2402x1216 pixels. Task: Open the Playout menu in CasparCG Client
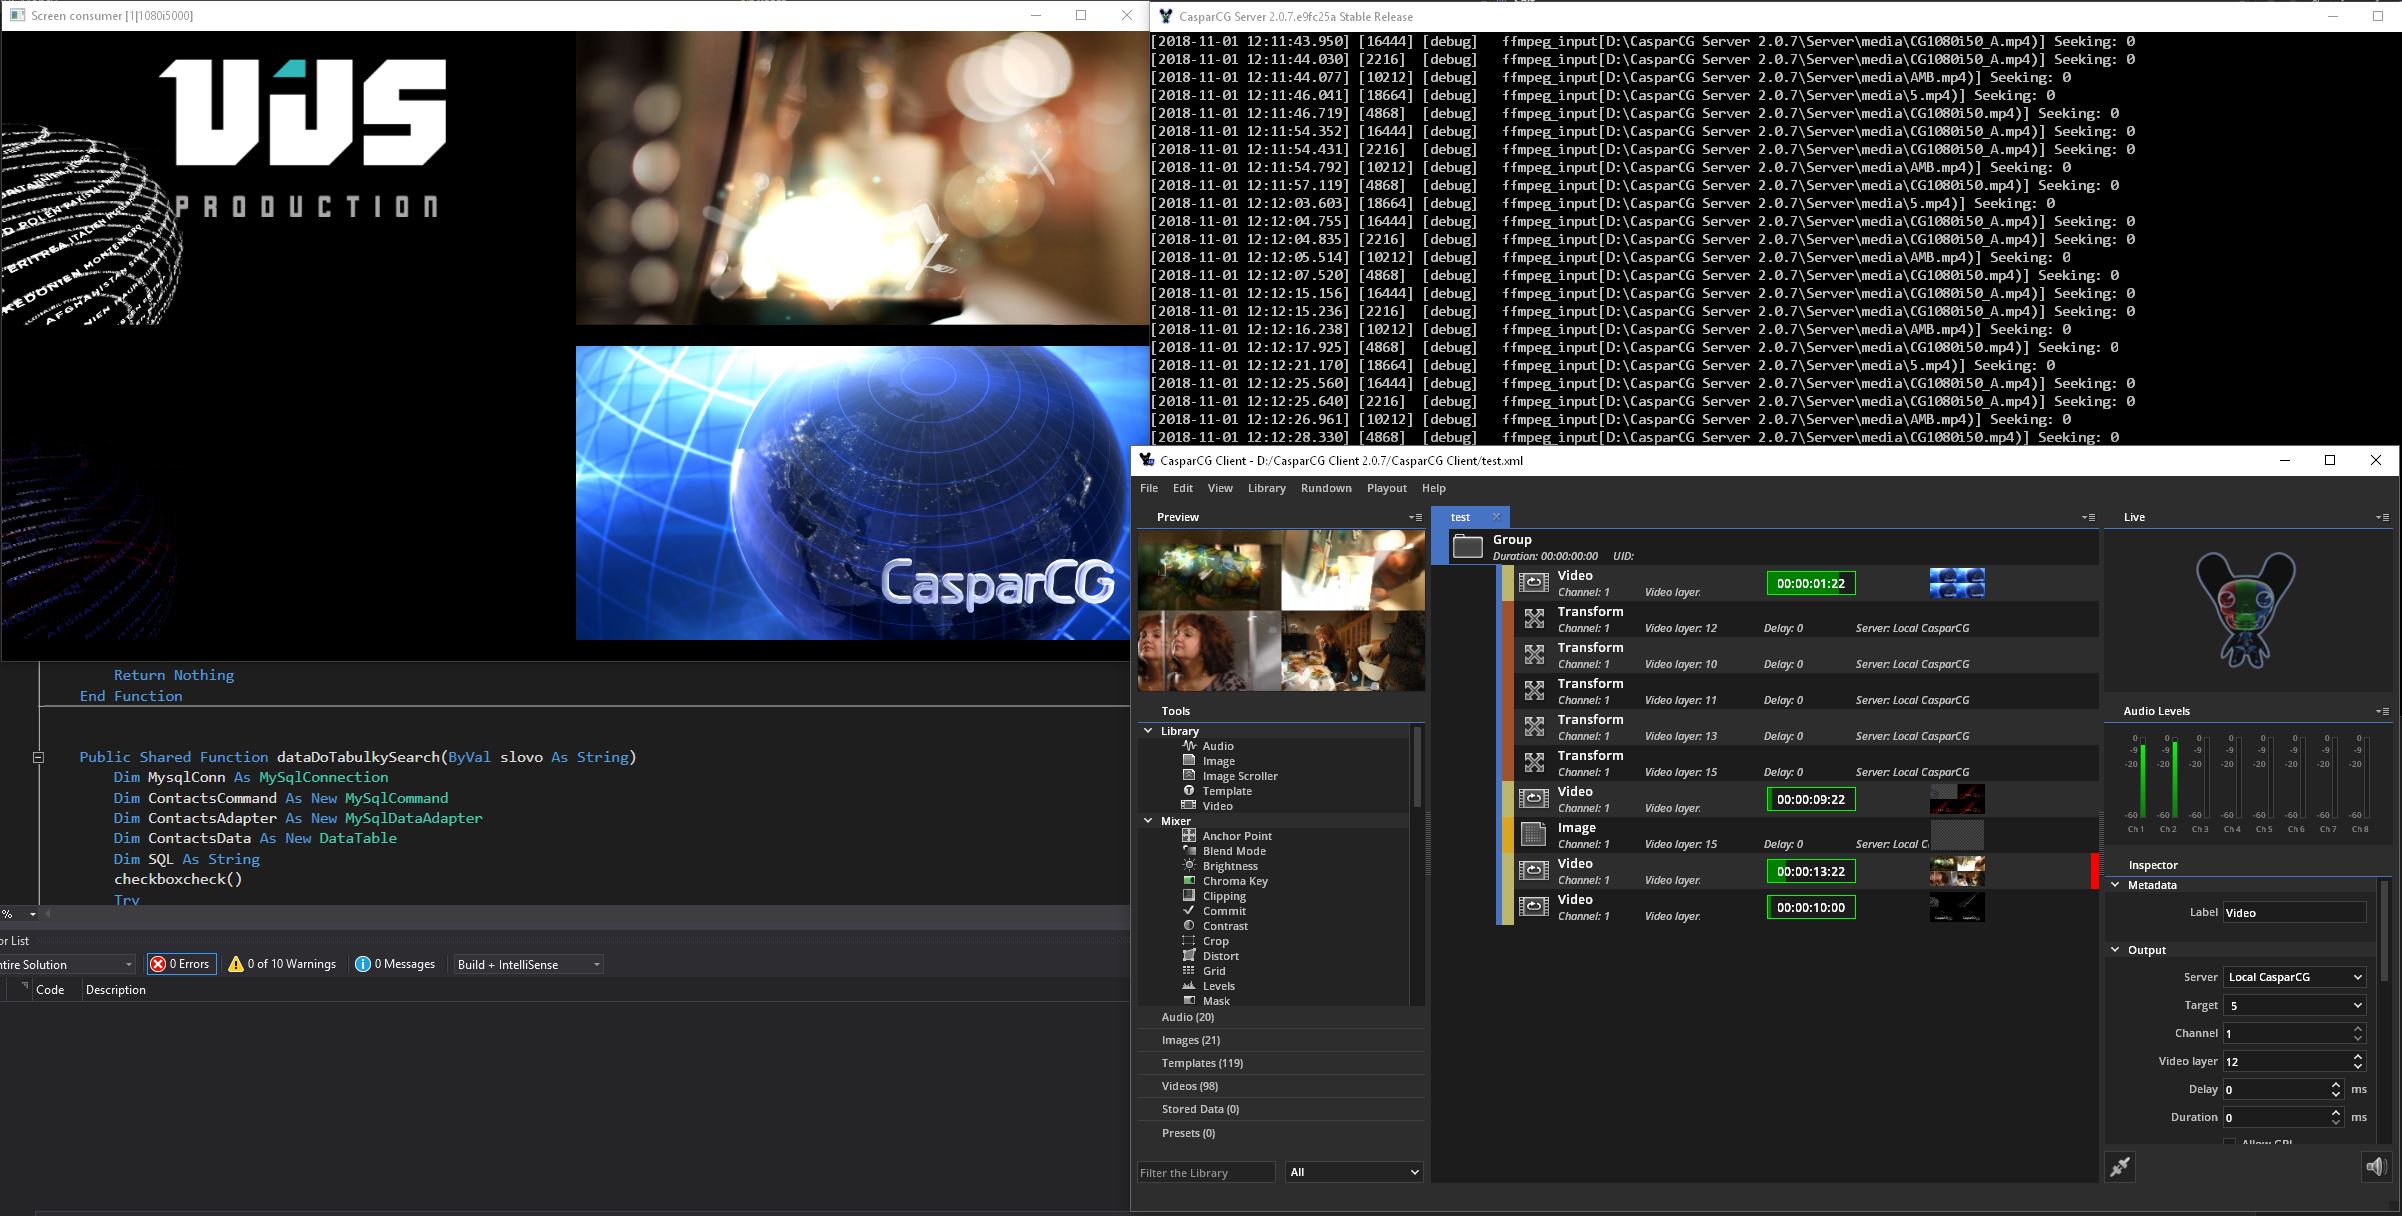(1386, 488)
